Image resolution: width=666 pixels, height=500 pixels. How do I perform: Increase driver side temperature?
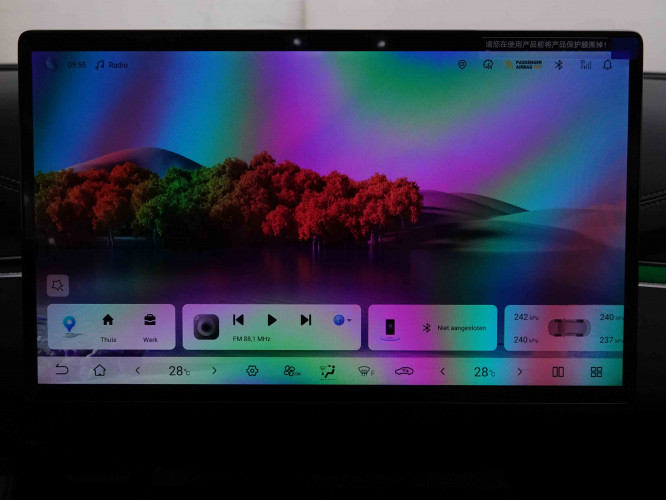(213, 371)
